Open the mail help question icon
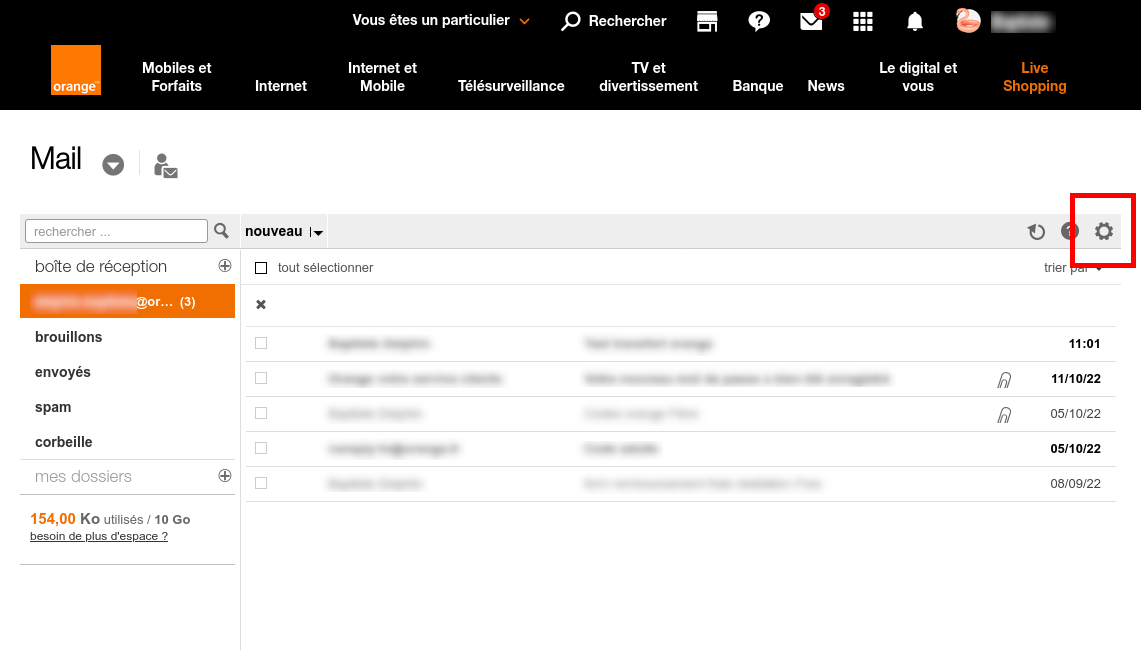1141x650 pixels. [x=1070, y=231]
